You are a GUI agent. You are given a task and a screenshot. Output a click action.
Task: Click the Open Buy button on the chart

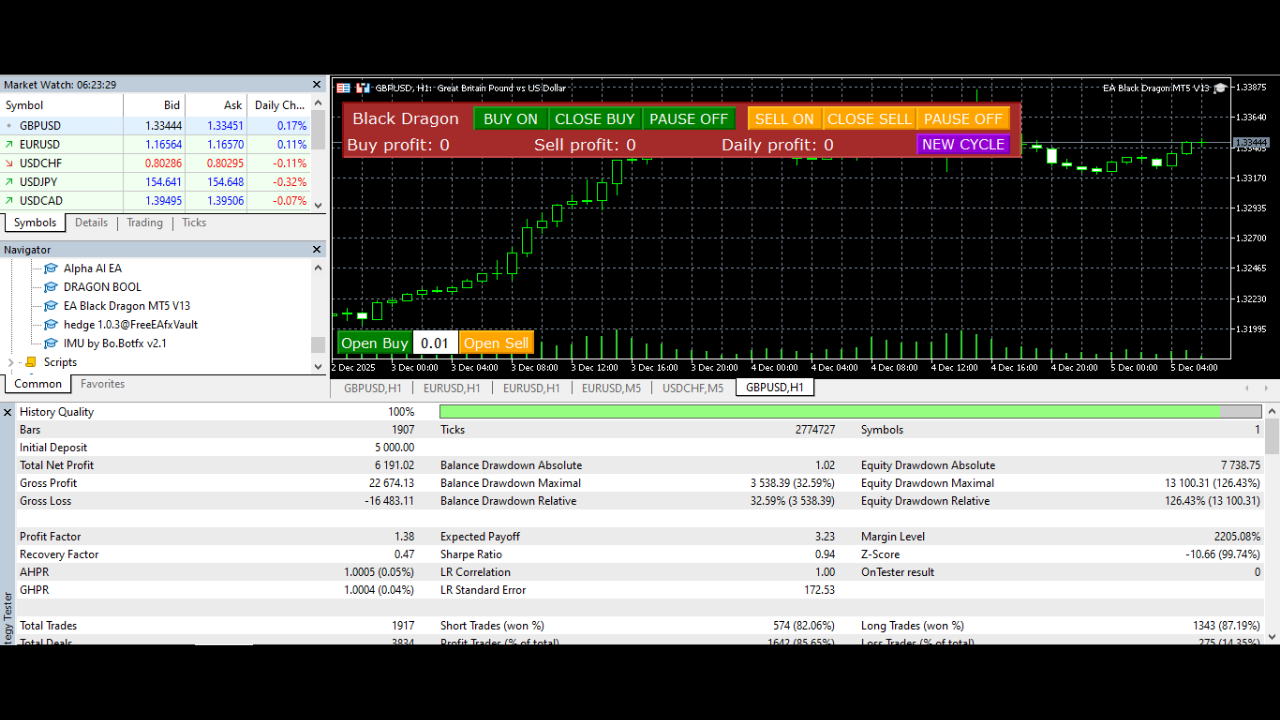coord(374,342)
